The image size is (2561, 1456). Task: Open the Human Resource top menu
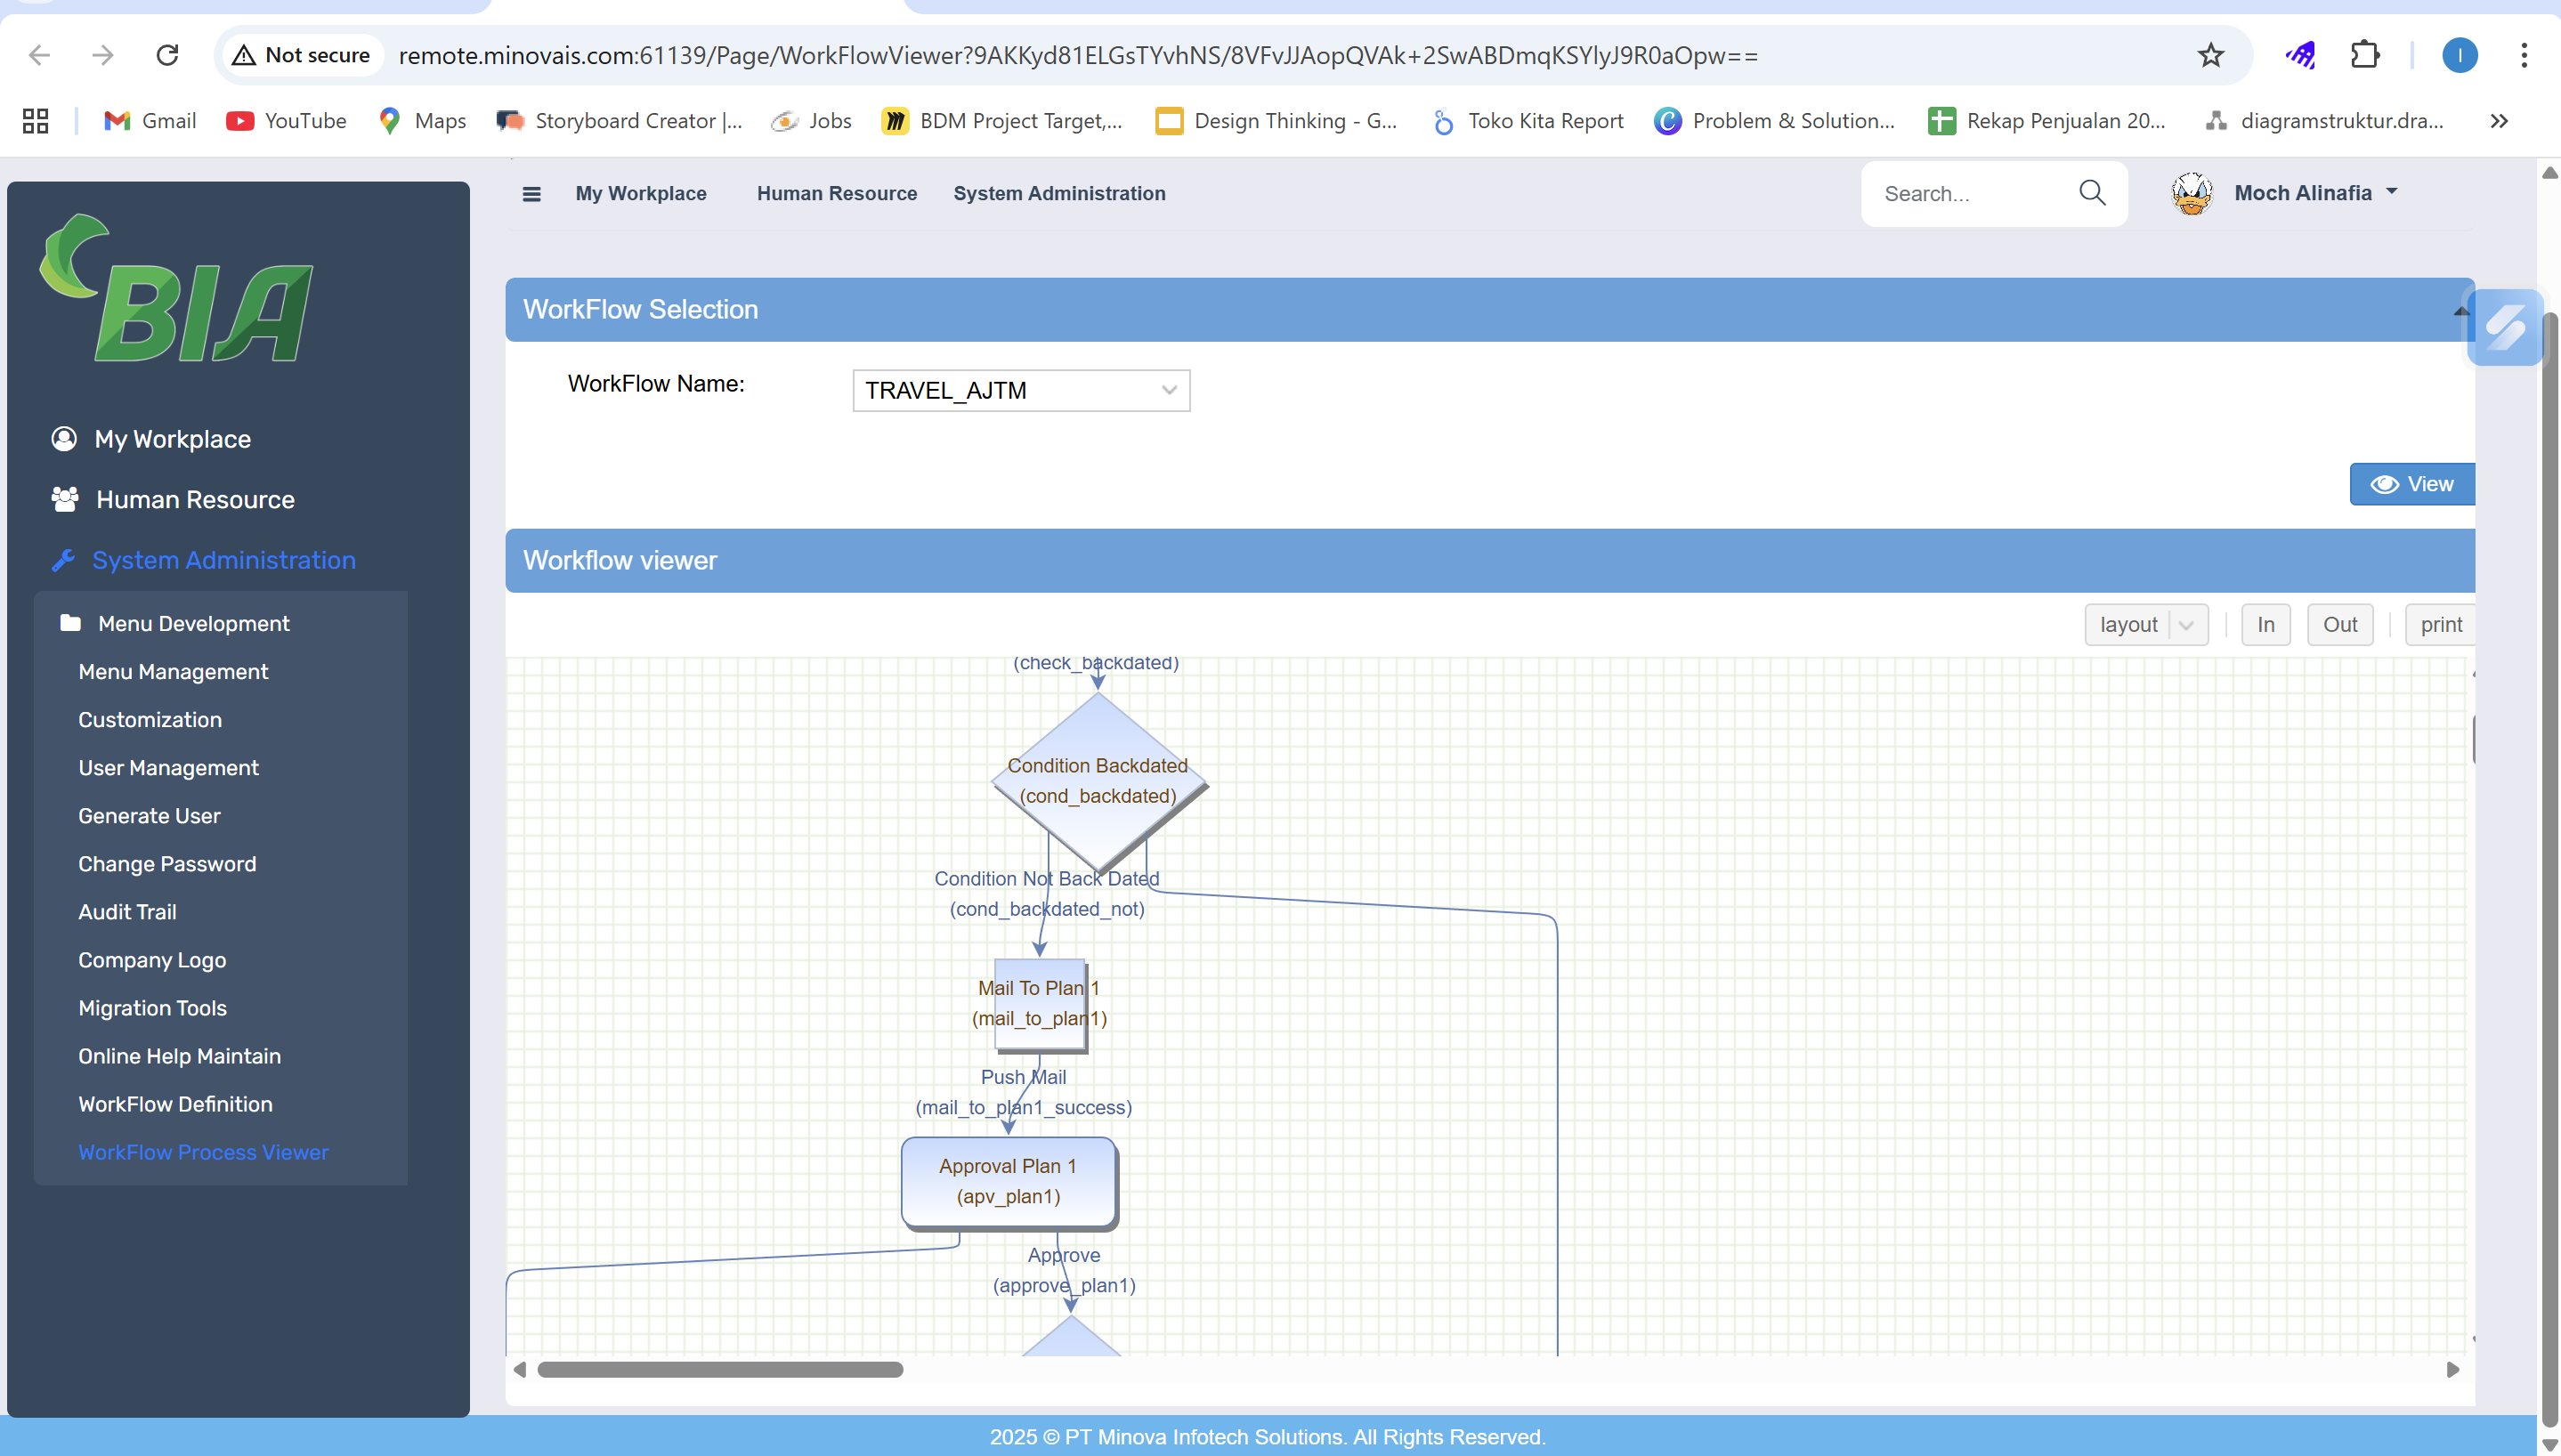click(x=836, y=194)
